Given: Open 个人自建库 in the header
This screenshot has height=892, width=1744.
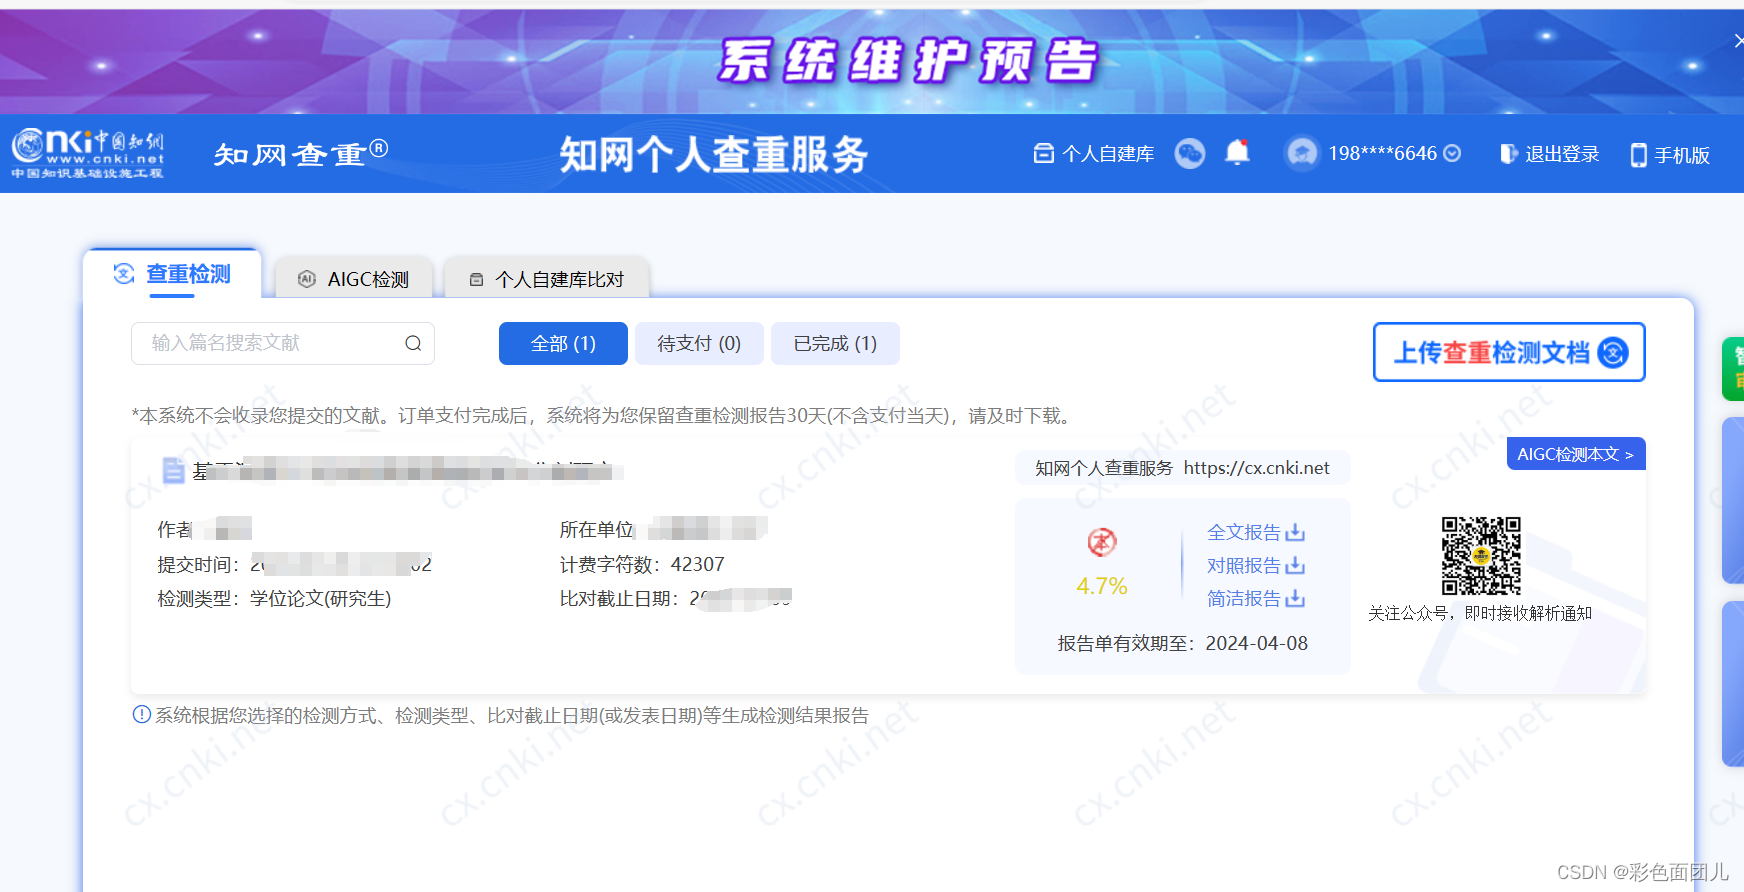Looking at the screenshot, I should point(1093,153).
